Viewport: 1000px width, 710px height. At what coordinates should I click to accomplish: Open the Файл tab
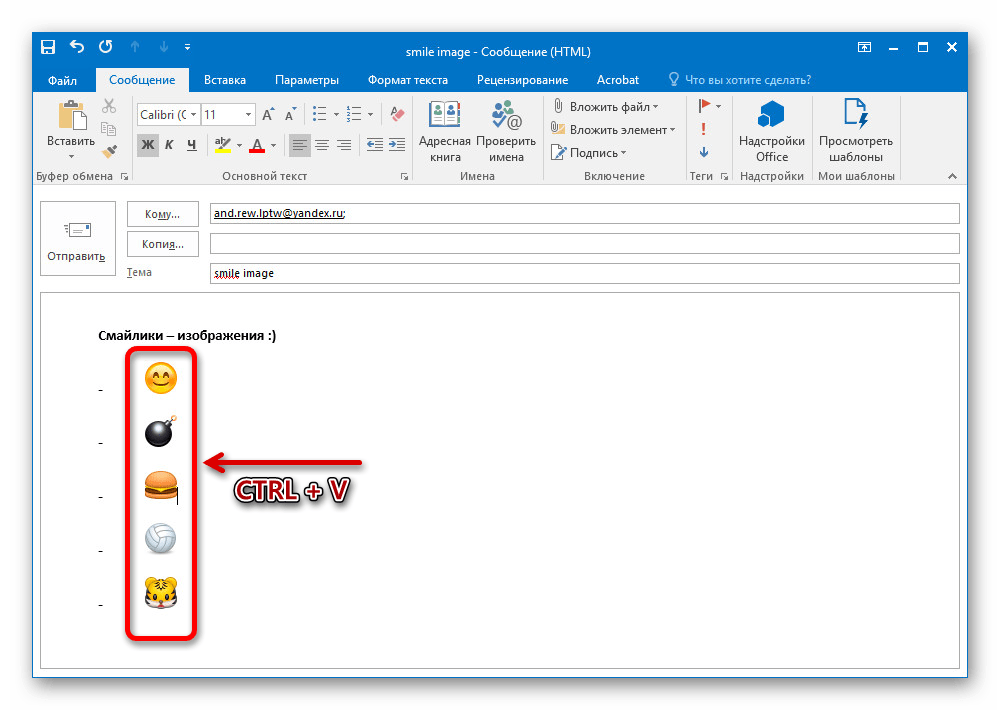point(62,80)
